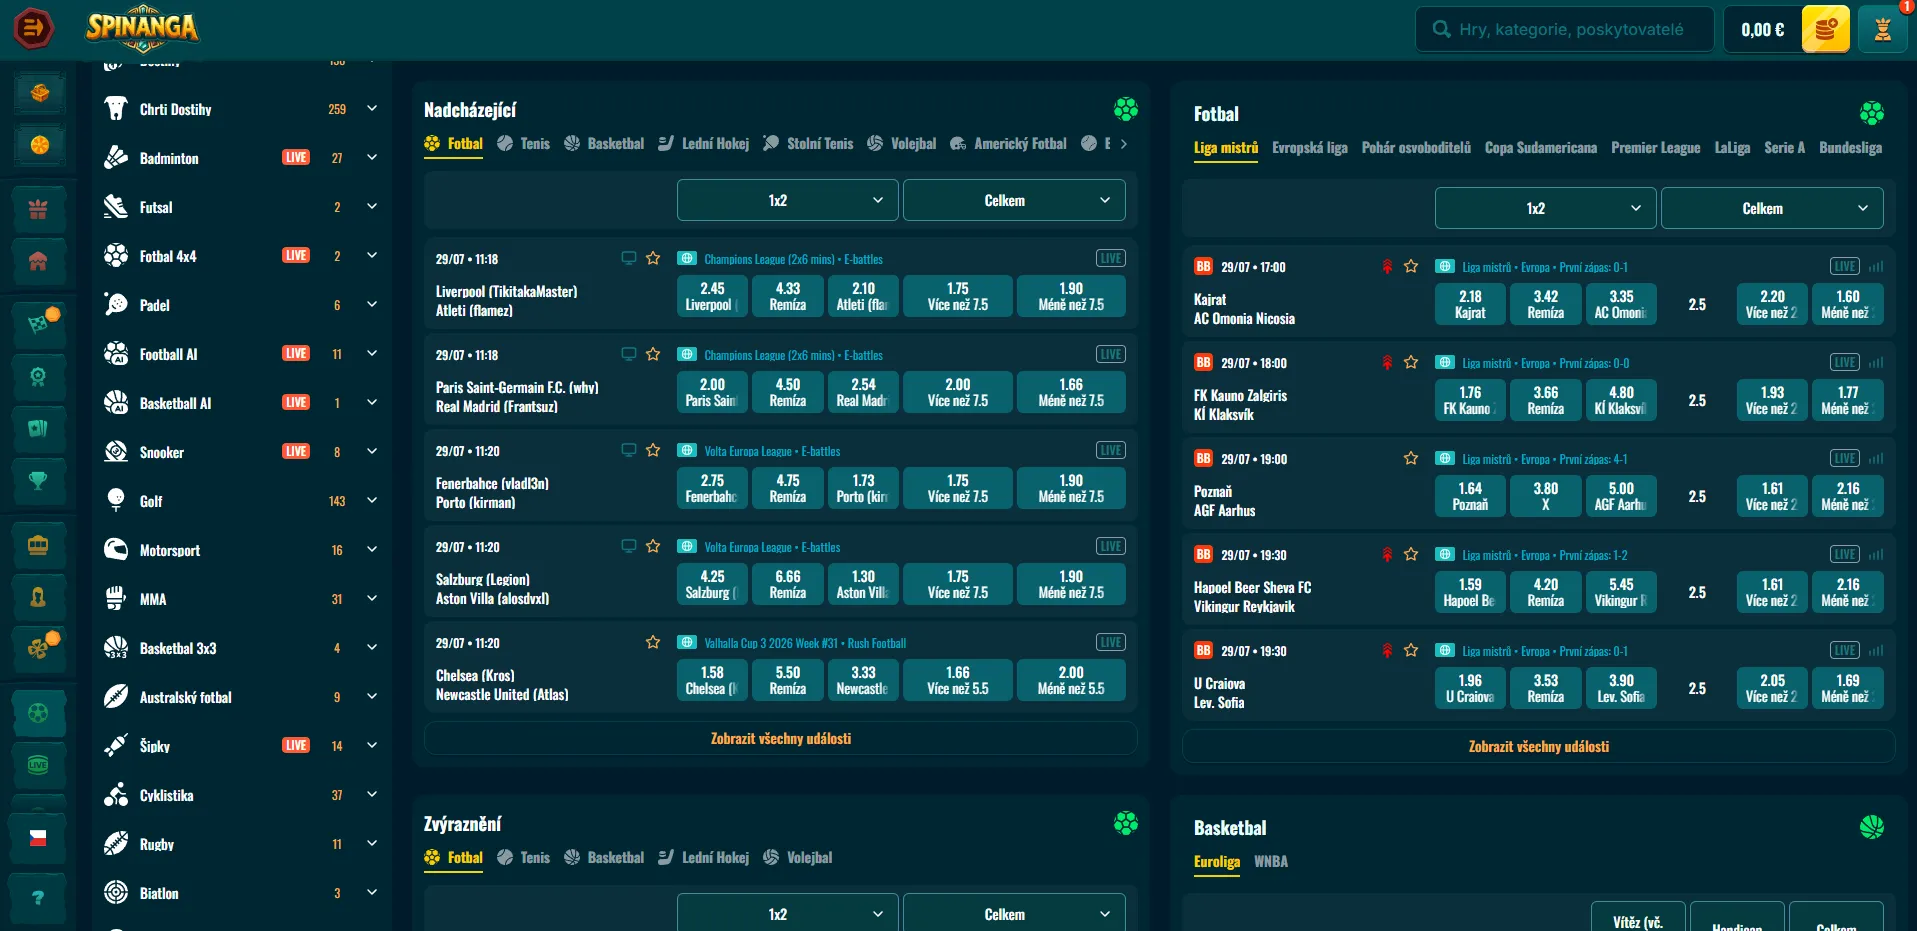Show all events in Fotbal panel
The height and width of the screenshot is (931, 1917).
click(x=1539, y=747)
